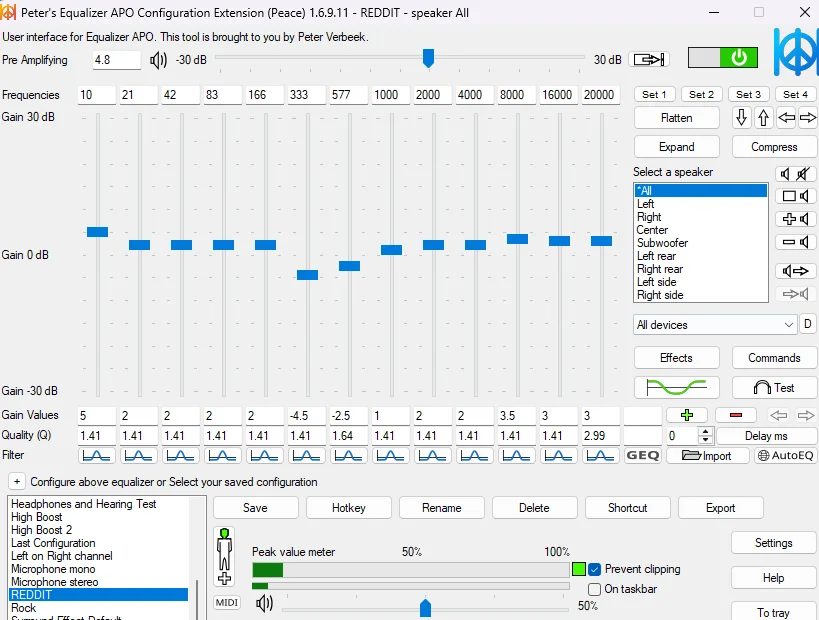
Task: Open the equalizer graph window icon
Action: click(676, 388)
